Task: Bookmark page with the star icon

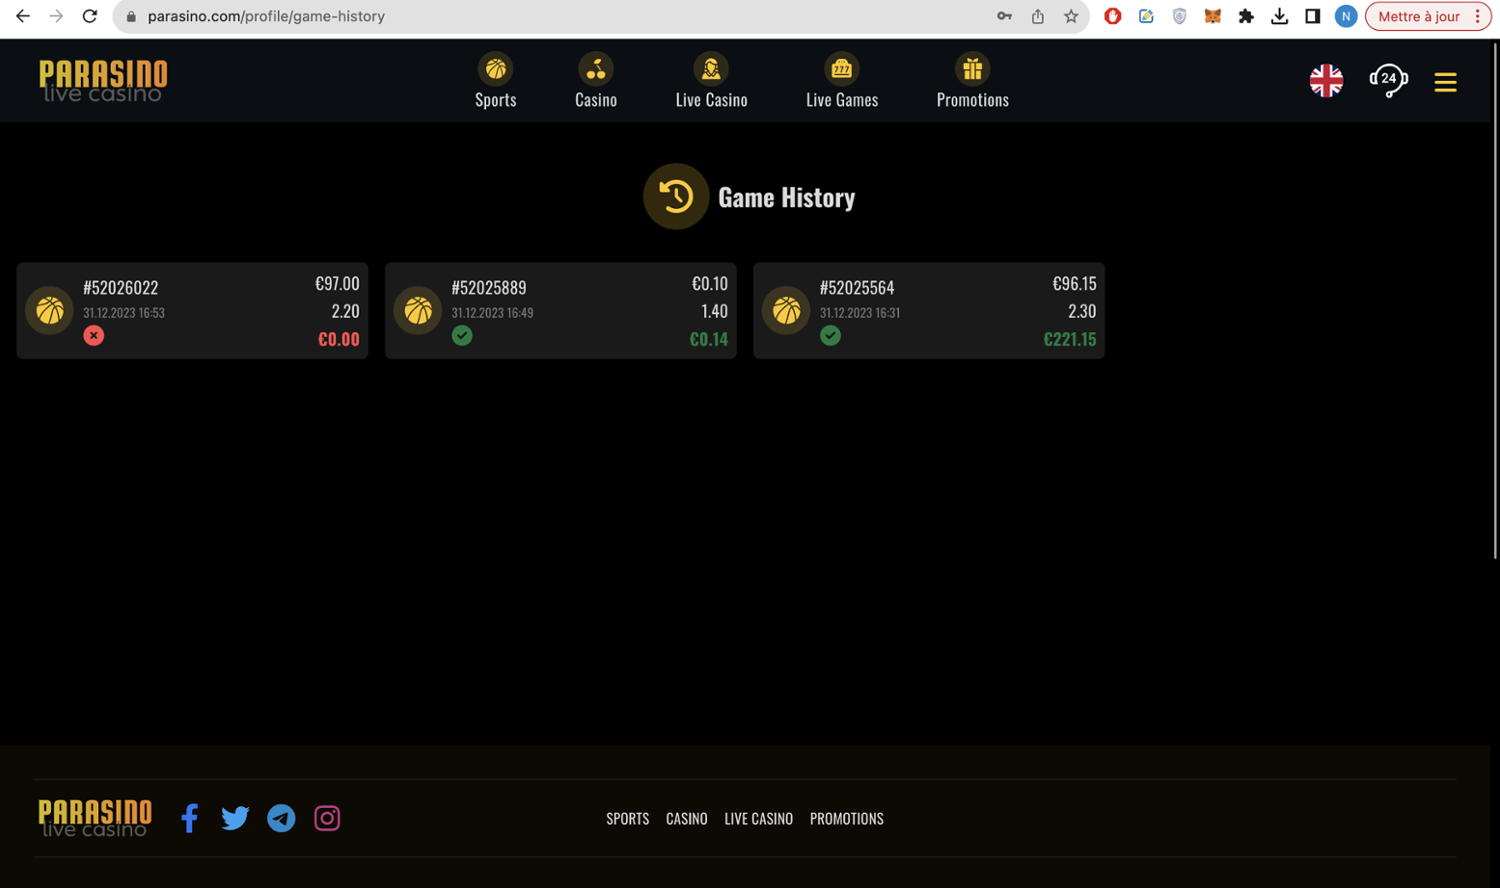Action: [1071, 16]
